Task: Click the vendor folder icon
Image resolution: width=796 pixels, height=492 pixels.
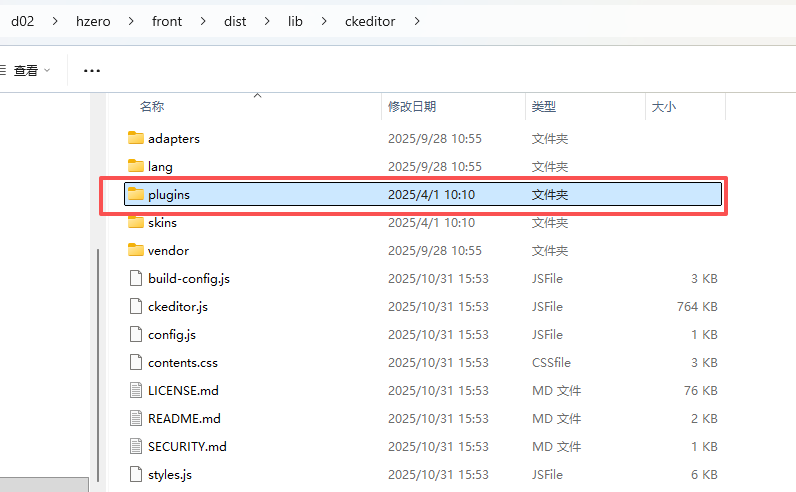Action: pyautogui.click(x=136, y=250)
